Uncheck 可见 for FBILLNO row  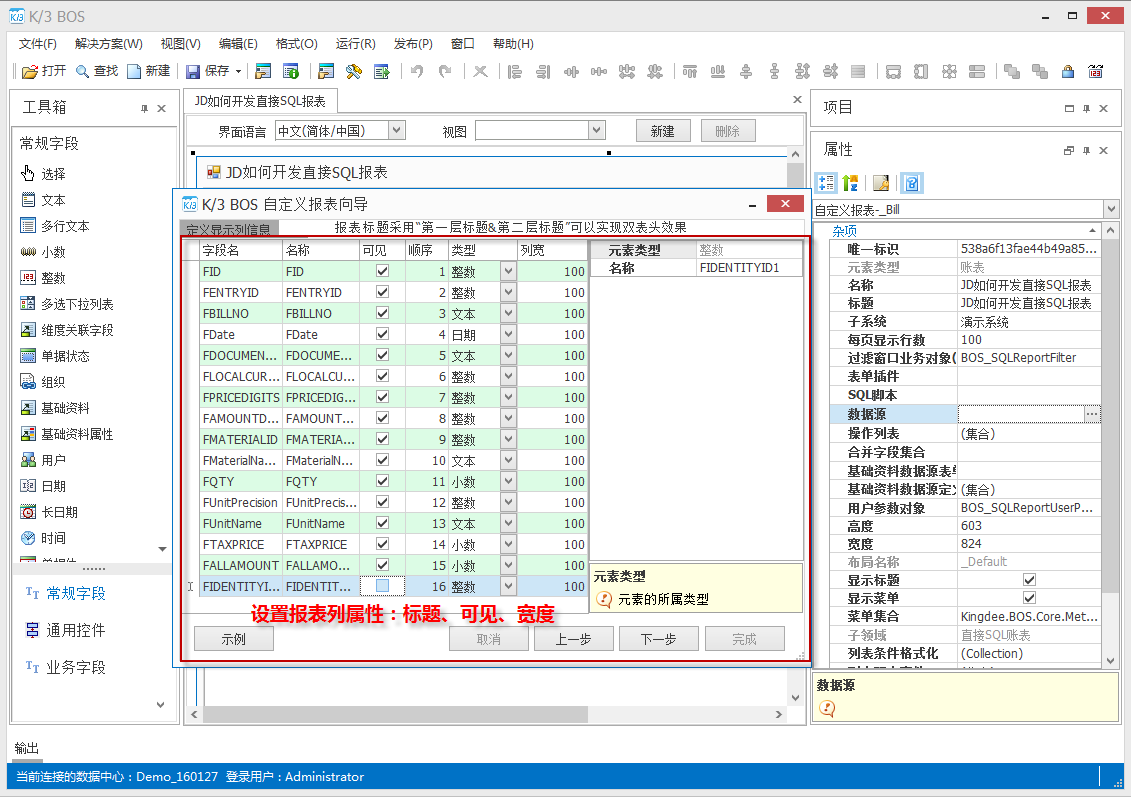[382, 312]
